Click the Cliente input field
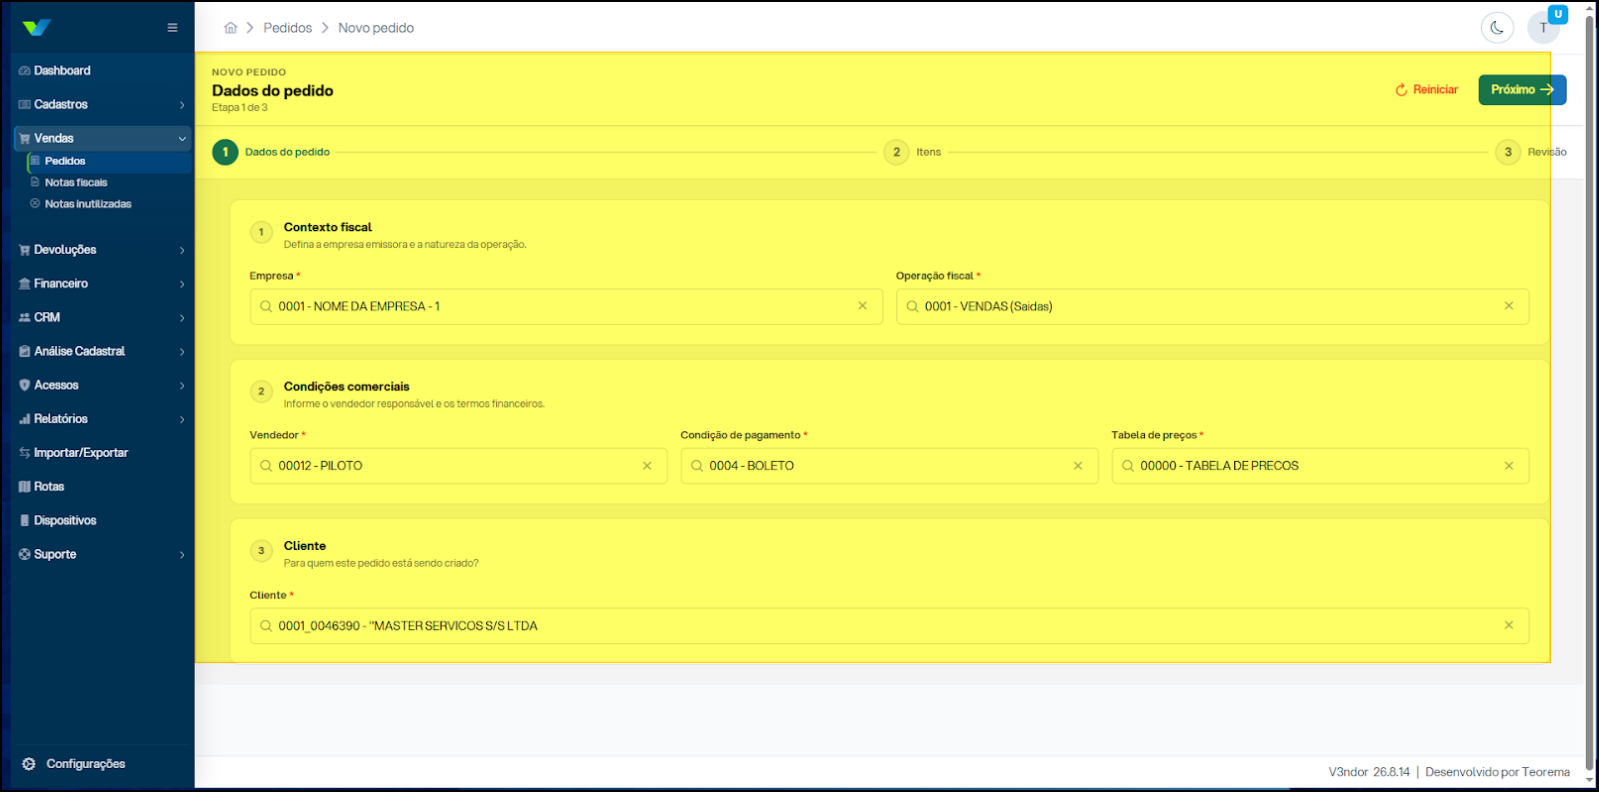Viewport: 1599px width, 792px height. 889,626
